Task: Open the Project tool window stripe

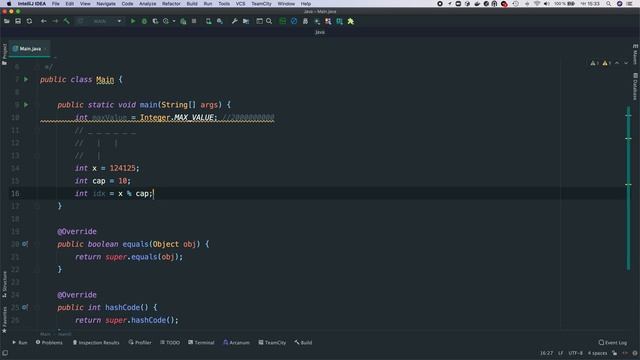Action: pyautogui.click(x=4, y=55)
